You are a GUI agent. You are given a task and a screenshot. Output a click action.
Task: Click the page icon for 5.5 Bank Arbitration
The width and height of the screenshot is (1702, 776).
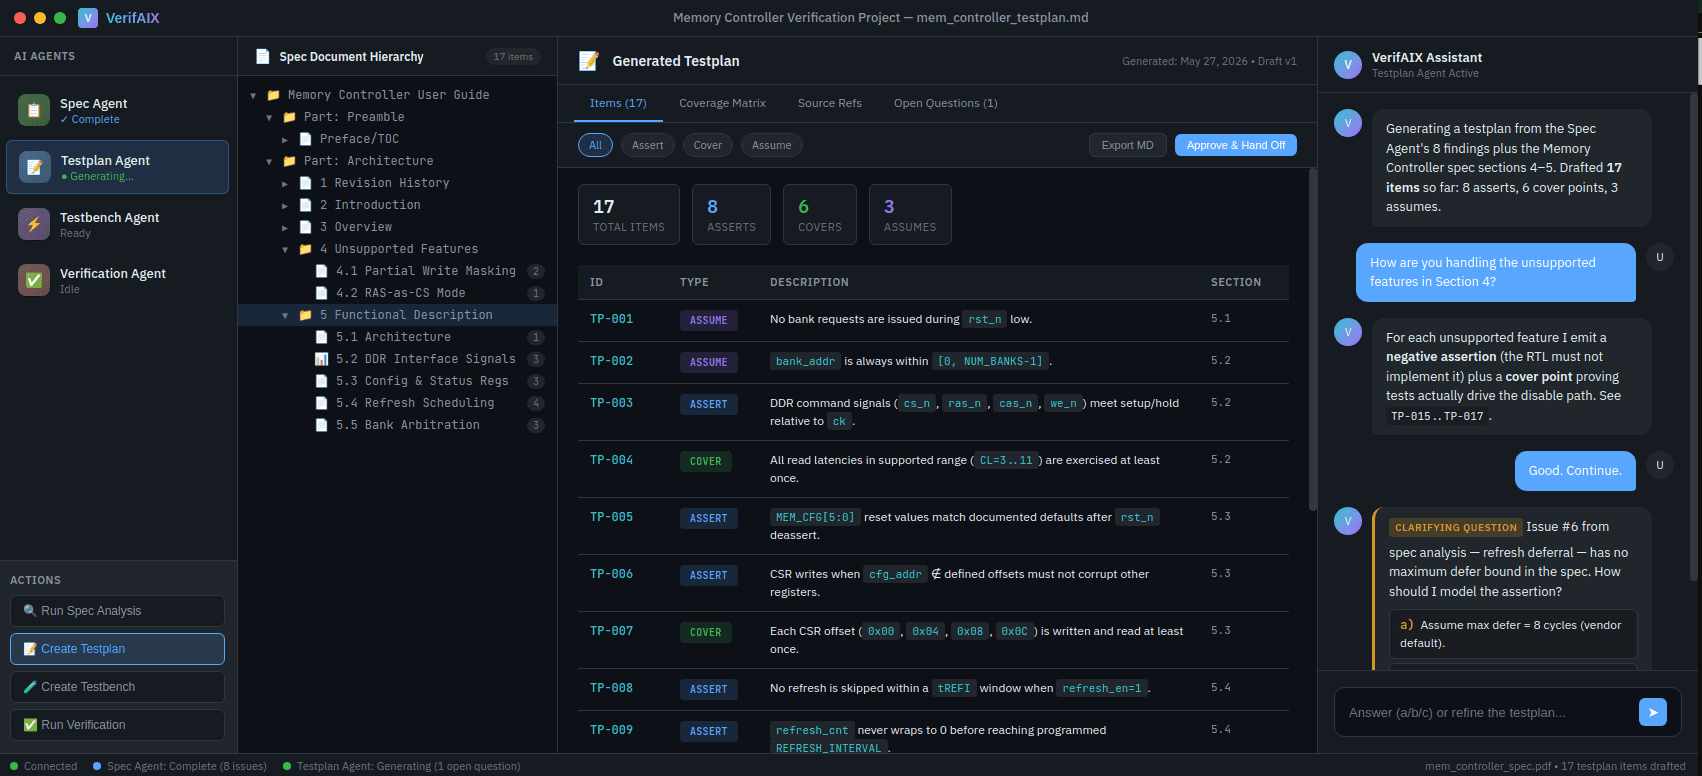click(321, 425)
